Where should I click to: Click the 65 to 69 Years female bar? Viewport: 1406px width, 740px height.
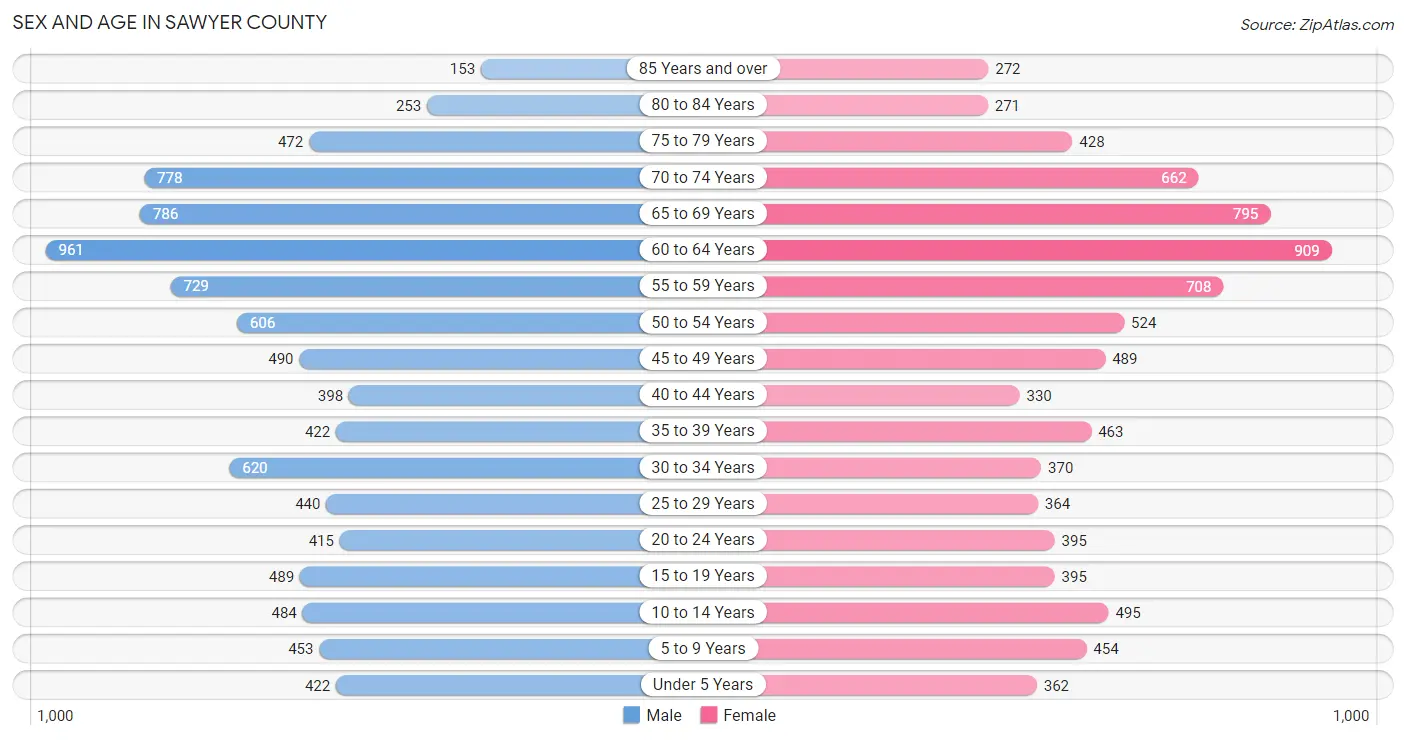987,214
